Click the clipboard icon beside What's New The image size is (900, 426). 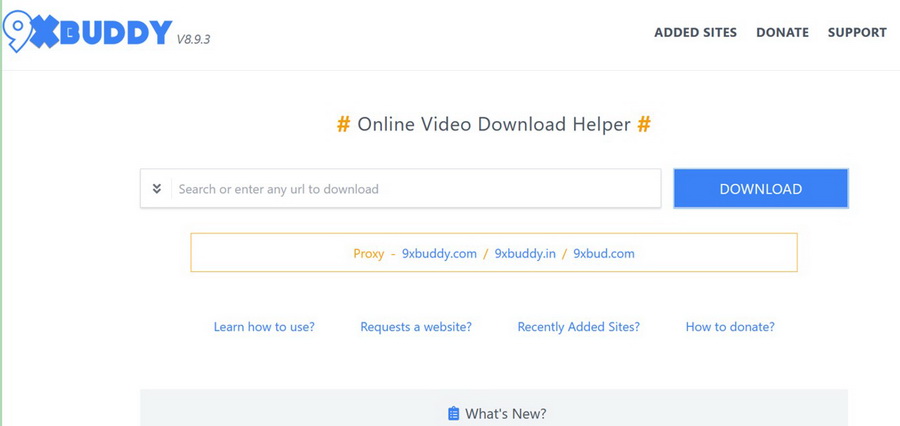click(453, 413)
